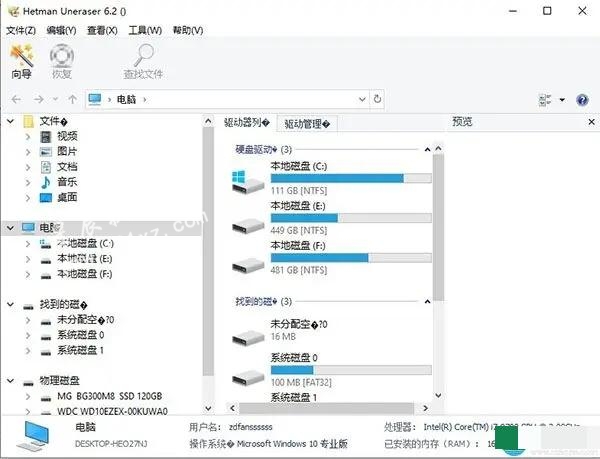Switch to the 驱动管理器 tab

(307, 124)
